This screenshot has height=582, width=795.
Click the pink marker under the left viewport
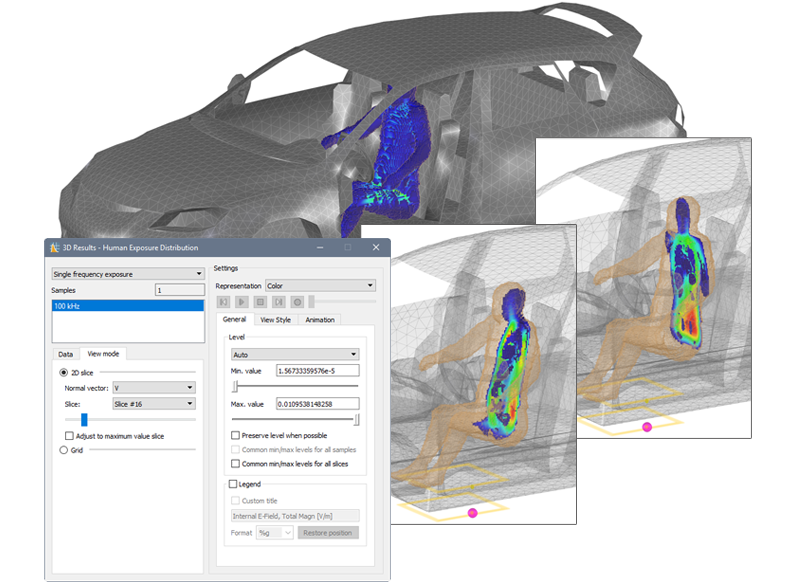coord(473,512)
